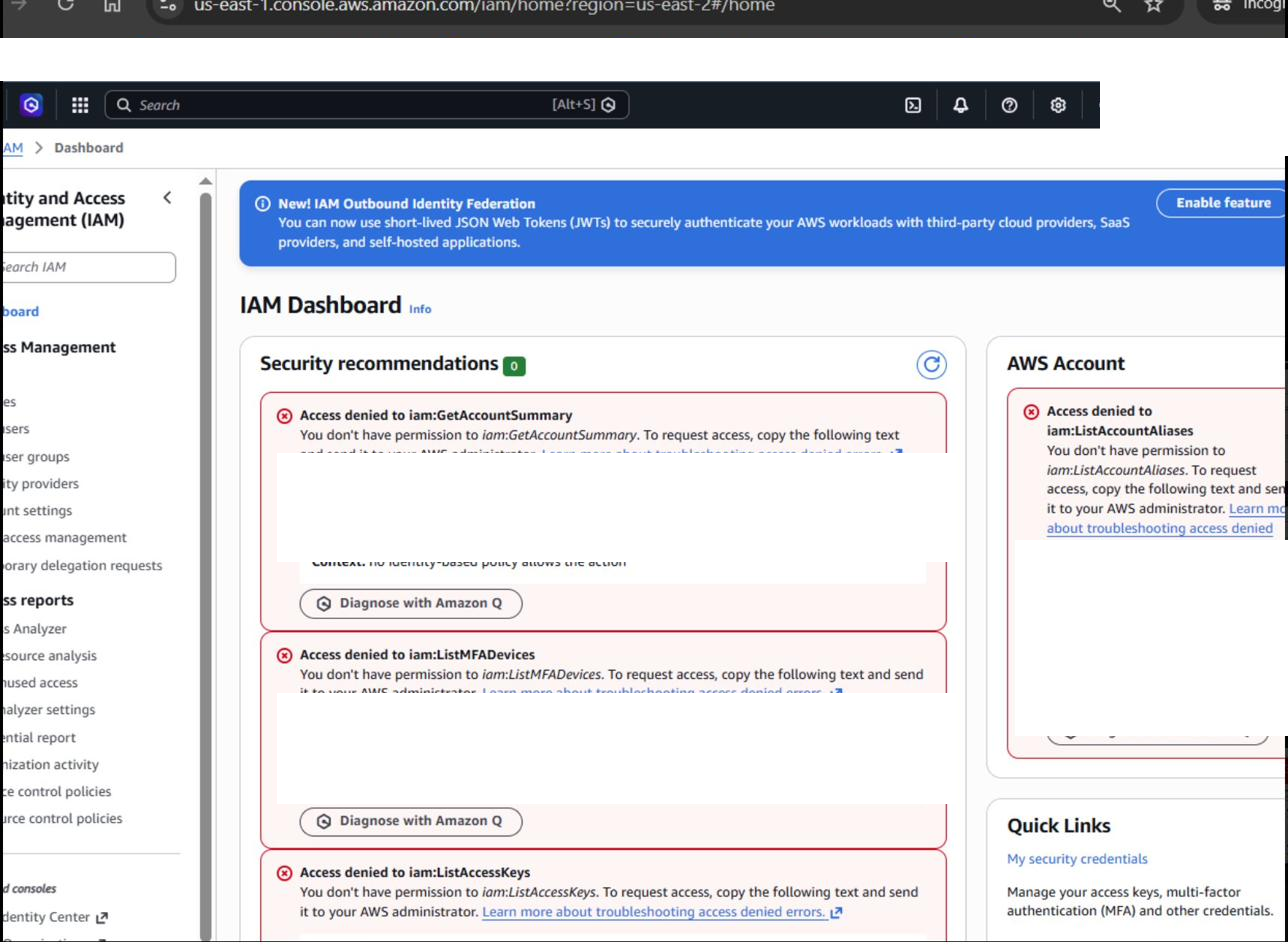Bookmark this page with star icon
The width and height of the screenshot is (1288, 952).
pos(1153,6)
